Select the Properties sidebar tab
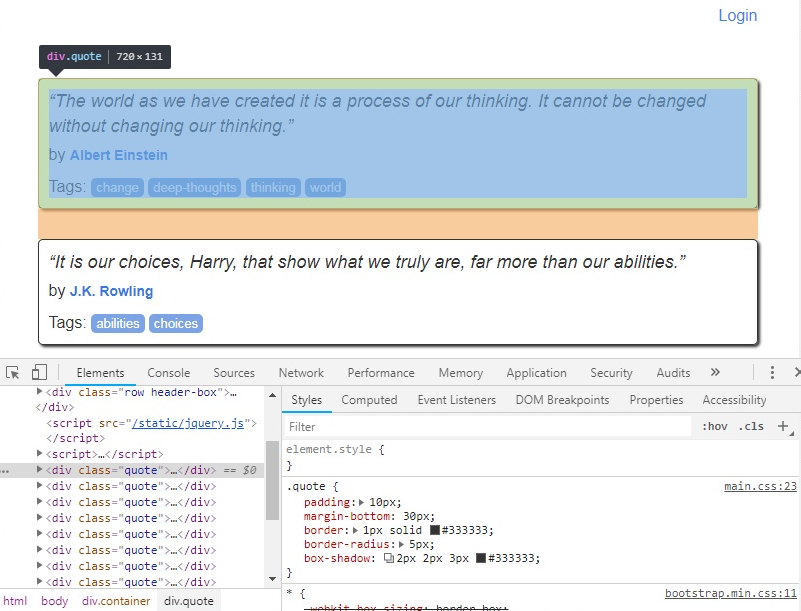 656,400
